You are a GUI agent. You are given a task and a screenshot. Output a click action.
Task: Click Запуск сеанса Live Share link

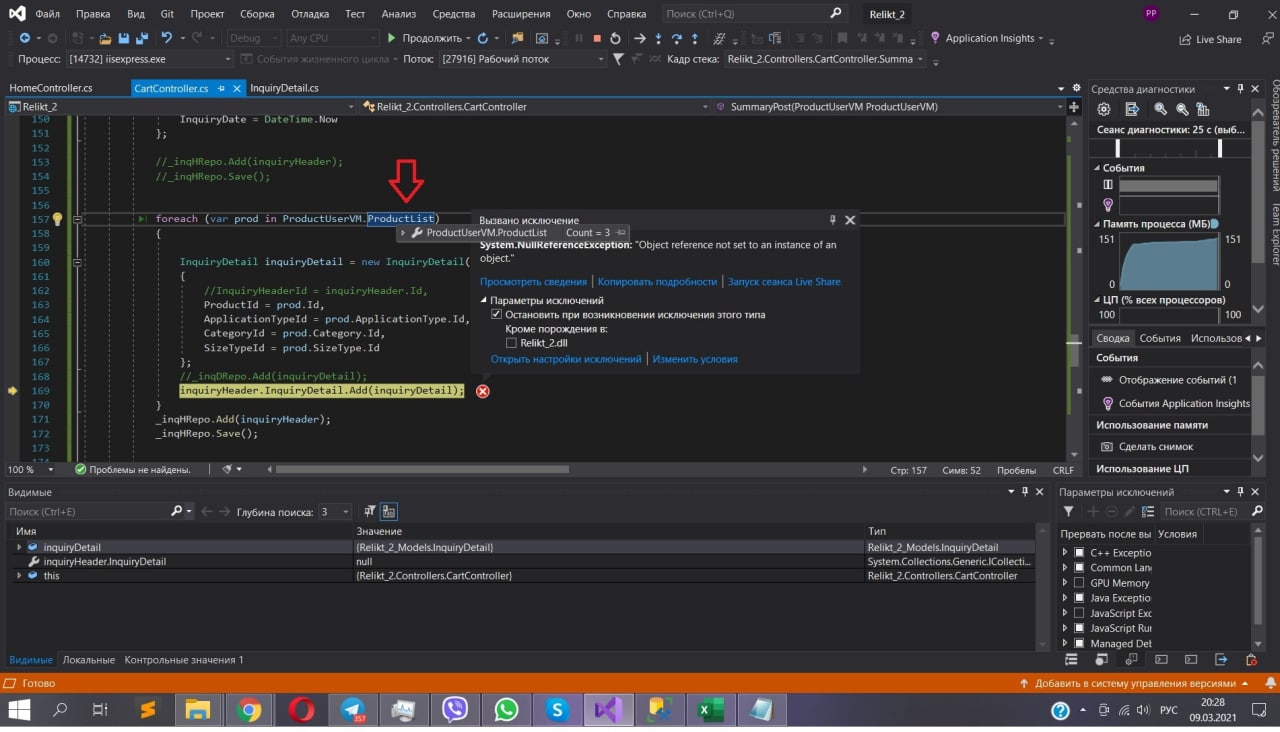click(x=784, y=282)
